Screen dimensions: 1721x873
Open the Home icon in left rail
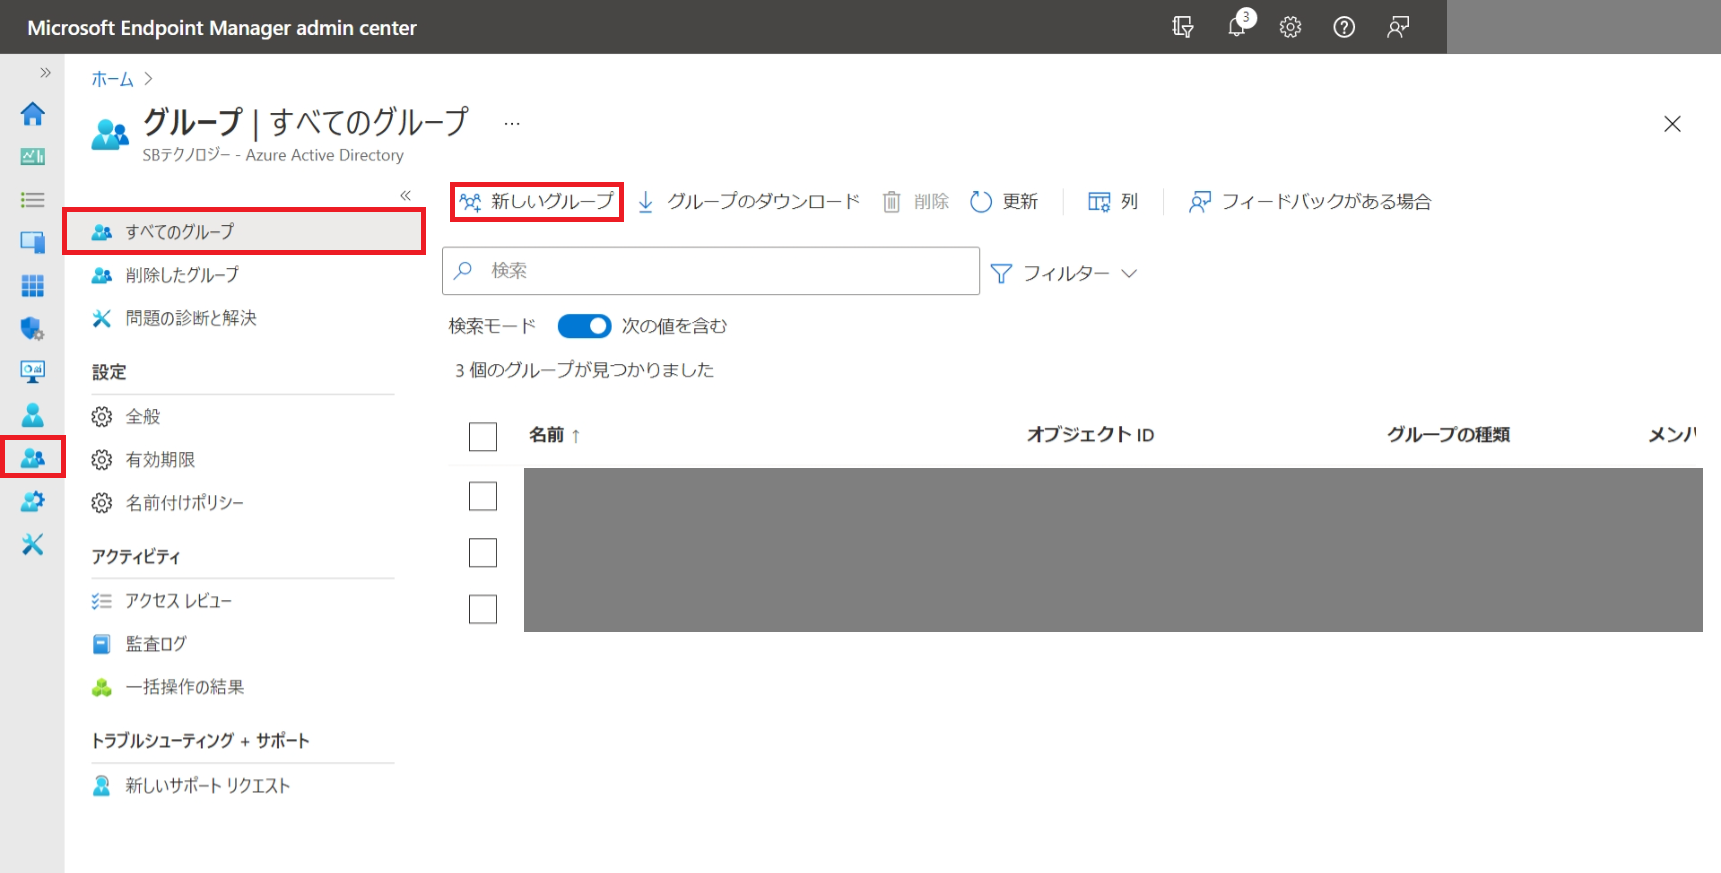32,114
